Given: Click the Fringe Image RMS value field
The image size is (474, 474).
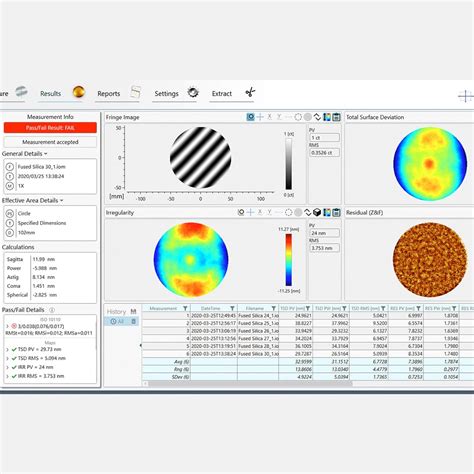Looking at the screenshot, I should click(x=324, y=153).
